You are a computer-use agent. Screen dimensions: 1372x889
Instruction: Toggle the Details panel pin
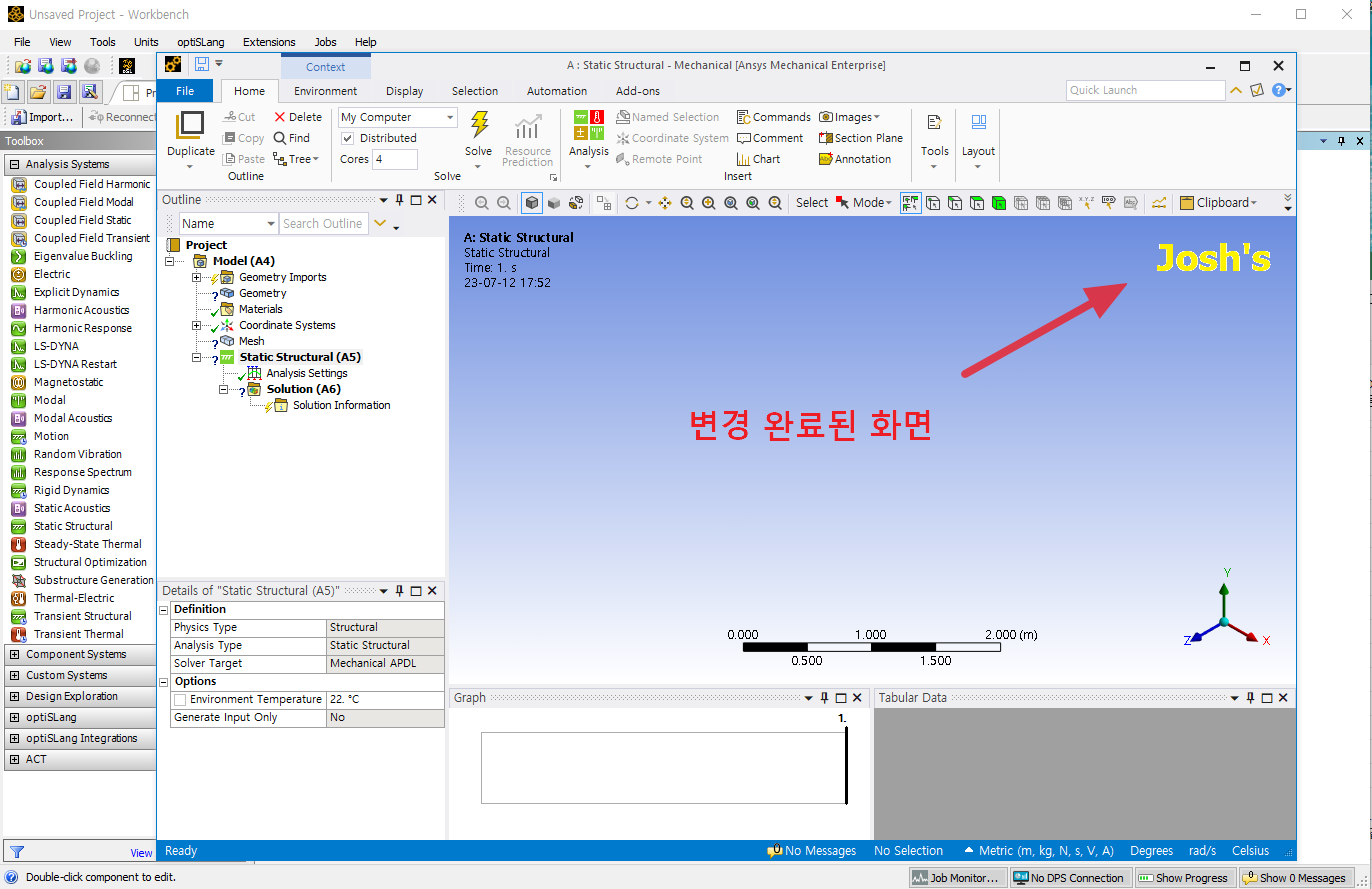[x=399, y=591]
